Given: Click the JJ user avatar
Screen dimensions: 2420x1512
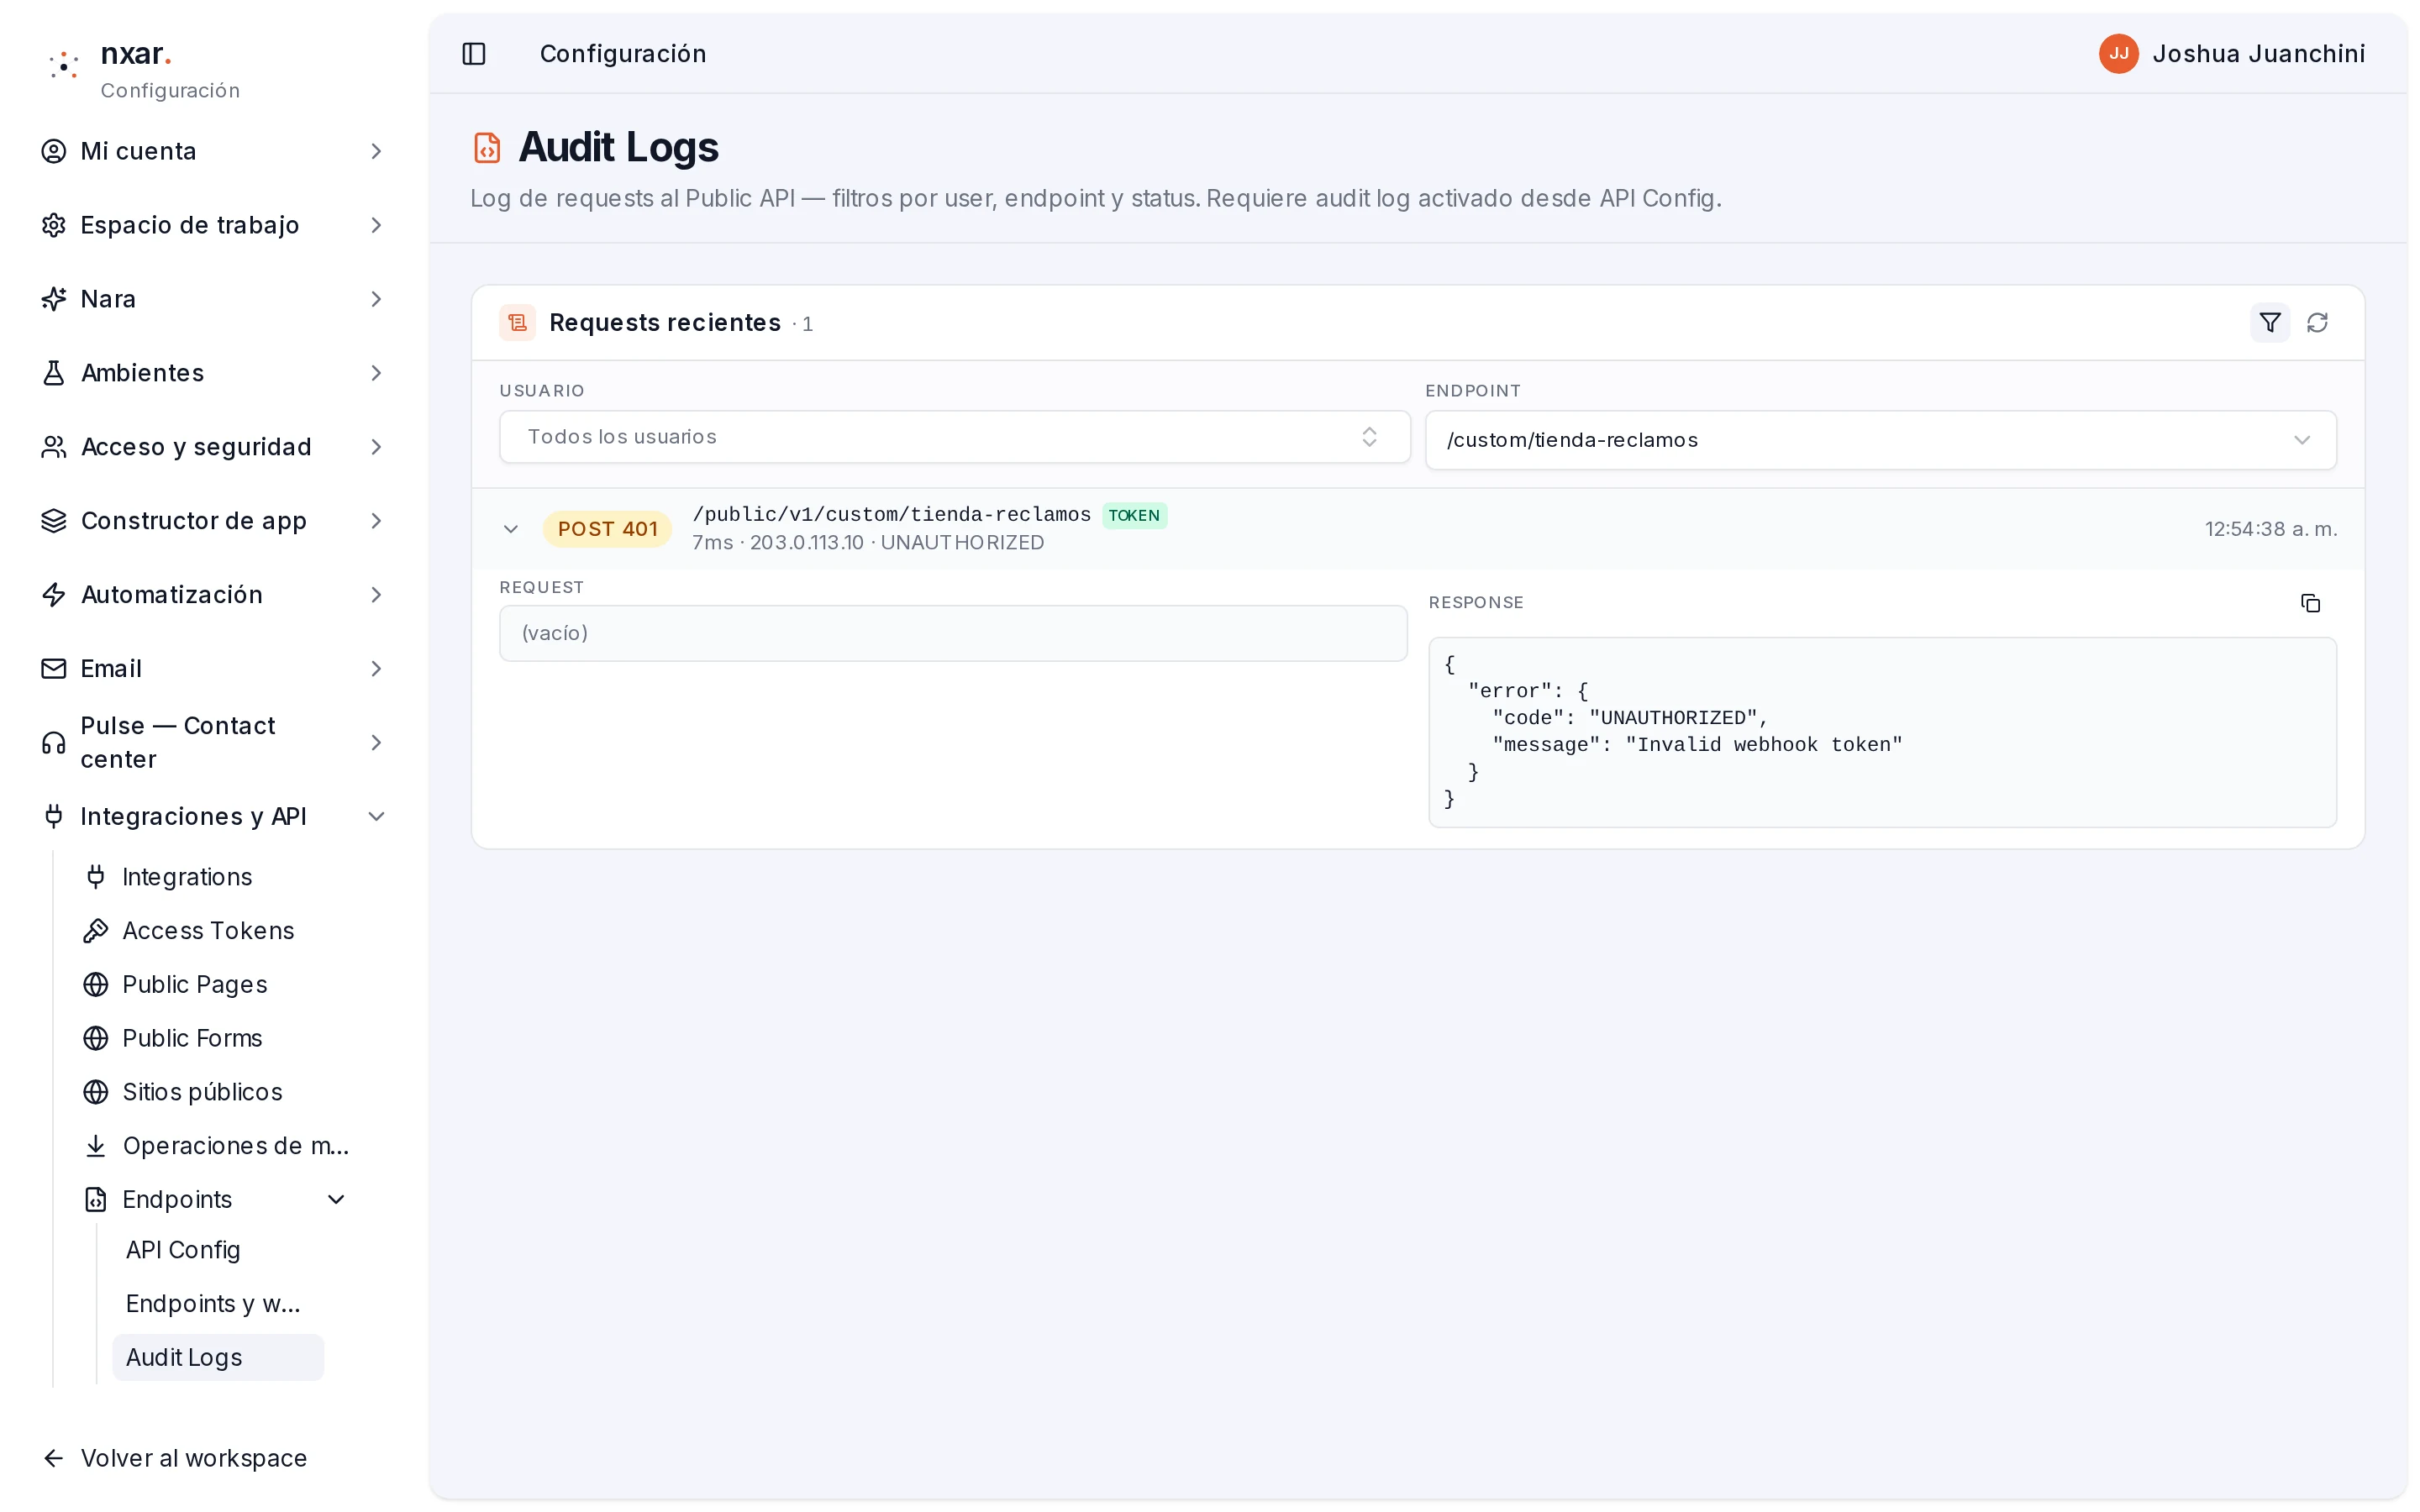Looking at the screenshot, I should tap(2118, 54).
